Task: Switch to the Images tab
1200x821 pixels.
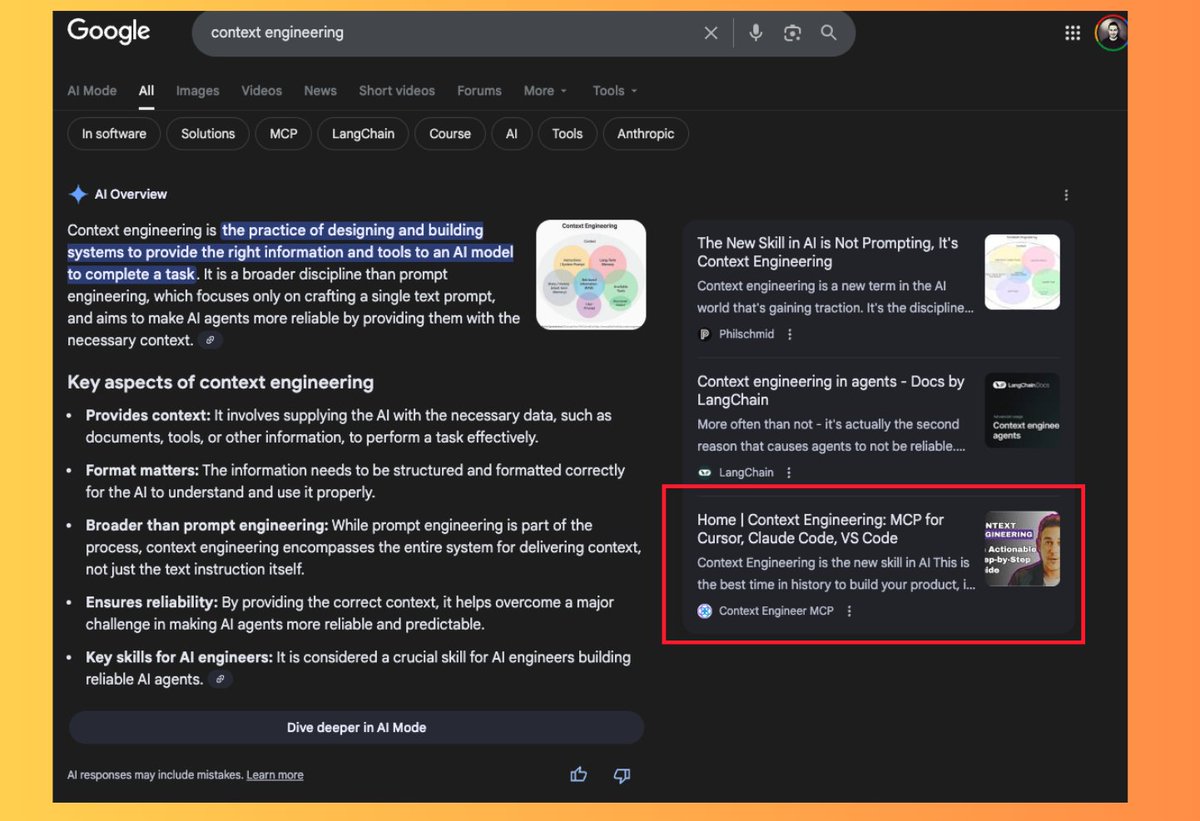Action: 197,90
